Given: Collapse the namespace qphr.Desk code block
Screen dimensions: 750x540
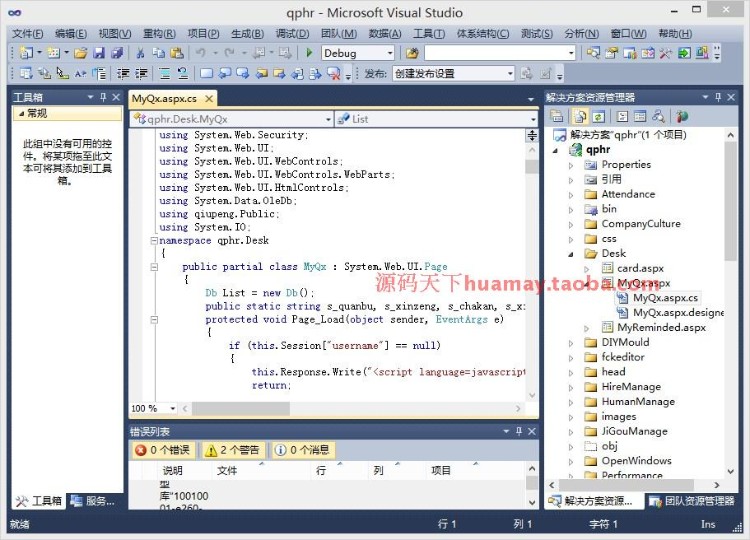Looking at the screenshot, I should pos(154,241).
